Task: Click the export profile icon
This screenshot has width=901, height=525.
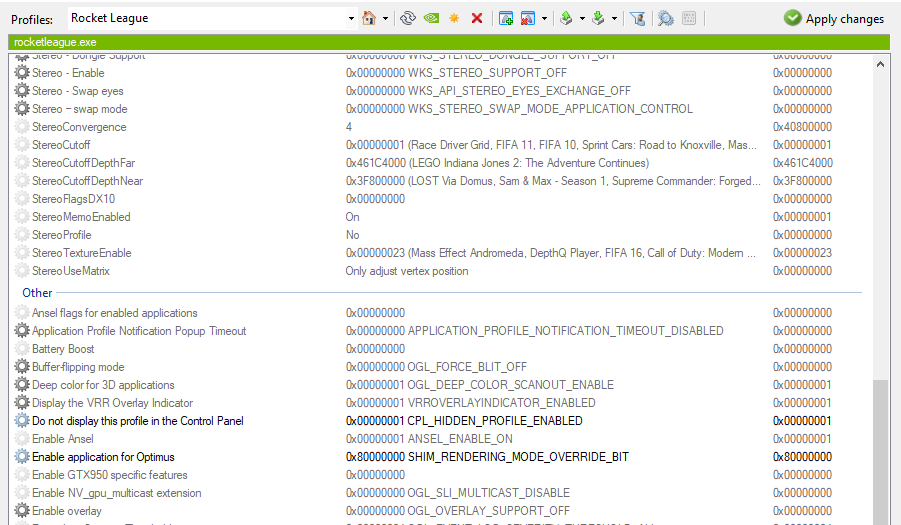Action: [x=566, y=18]
